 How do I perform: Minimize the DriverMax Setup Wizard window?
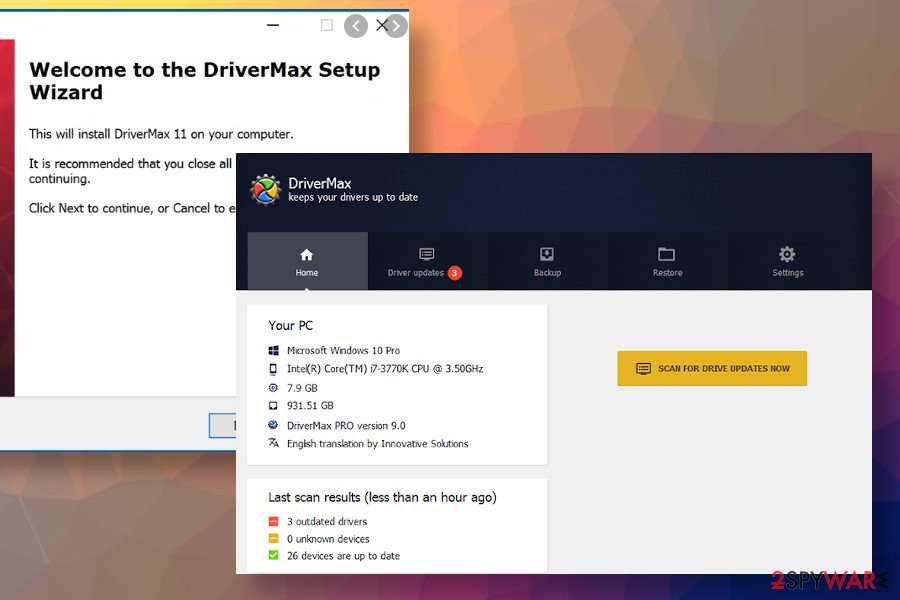pos(273,25)
